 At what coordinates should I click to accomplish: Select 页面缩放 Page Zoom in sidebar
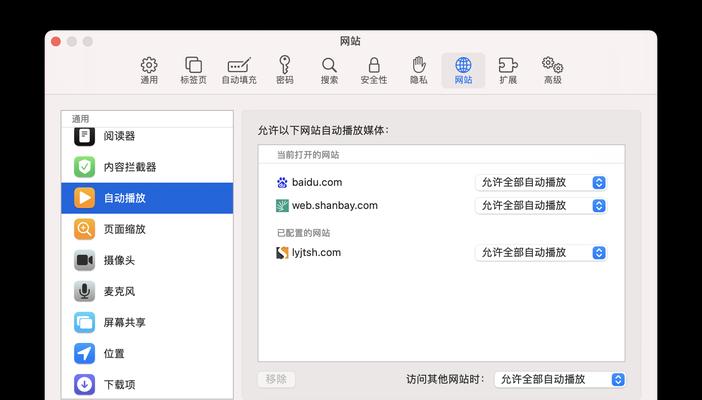click(x=147, y=229)
